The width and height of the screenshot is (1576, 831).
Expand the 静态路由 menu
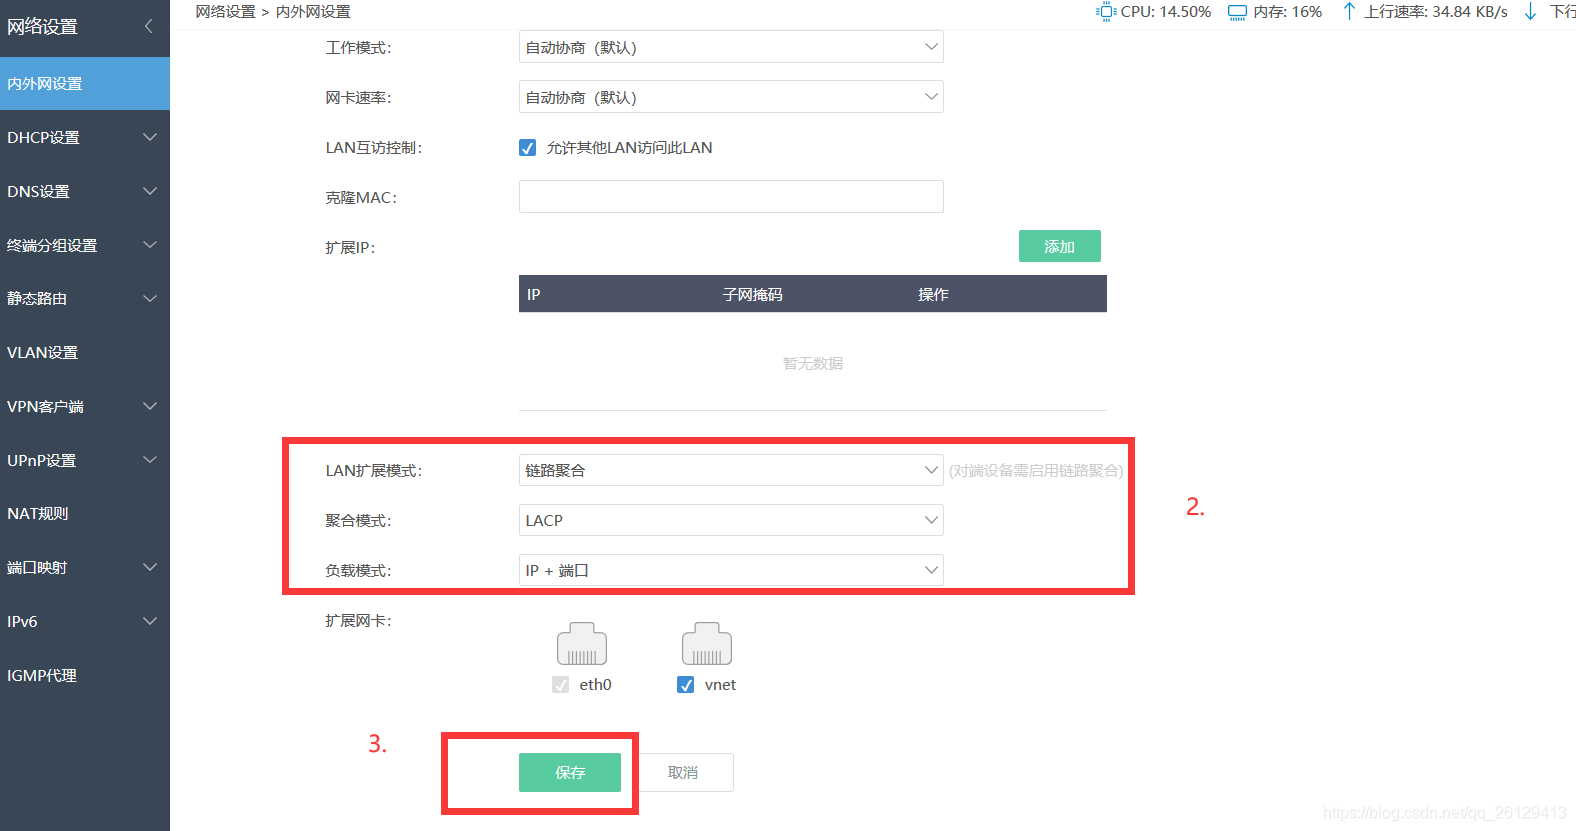pyautogui.click(x=85, y=298)
